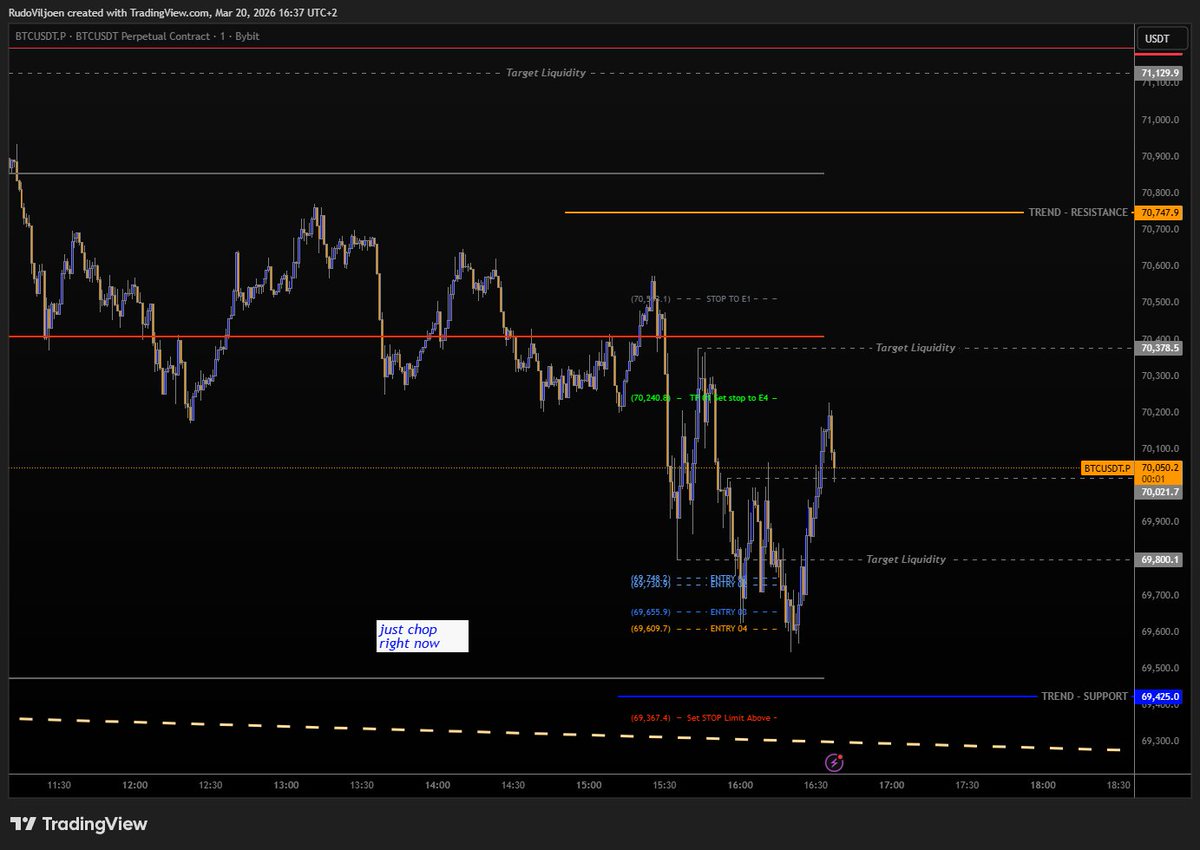The width and height of the screenshot is (1200, 850).
Task: Select the ENTRY 03 level label
Action: click(x=728, y=612)
